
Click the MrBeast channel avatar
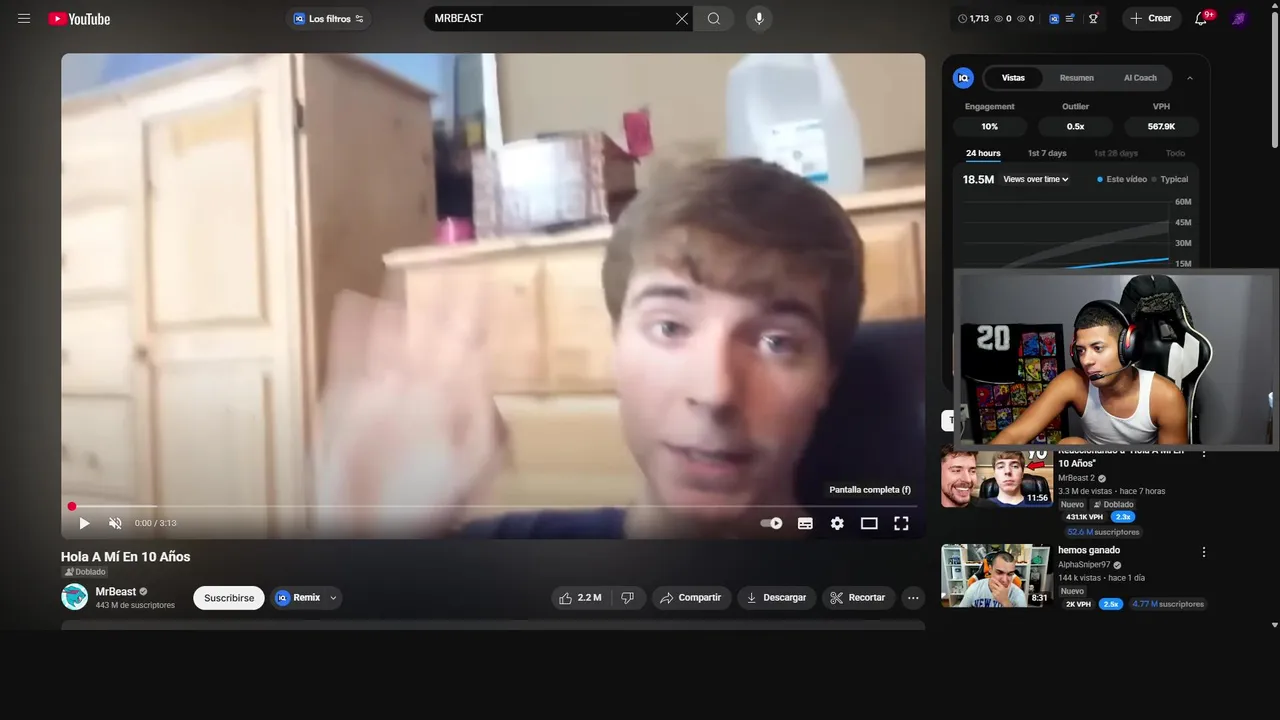click(75, 597)
